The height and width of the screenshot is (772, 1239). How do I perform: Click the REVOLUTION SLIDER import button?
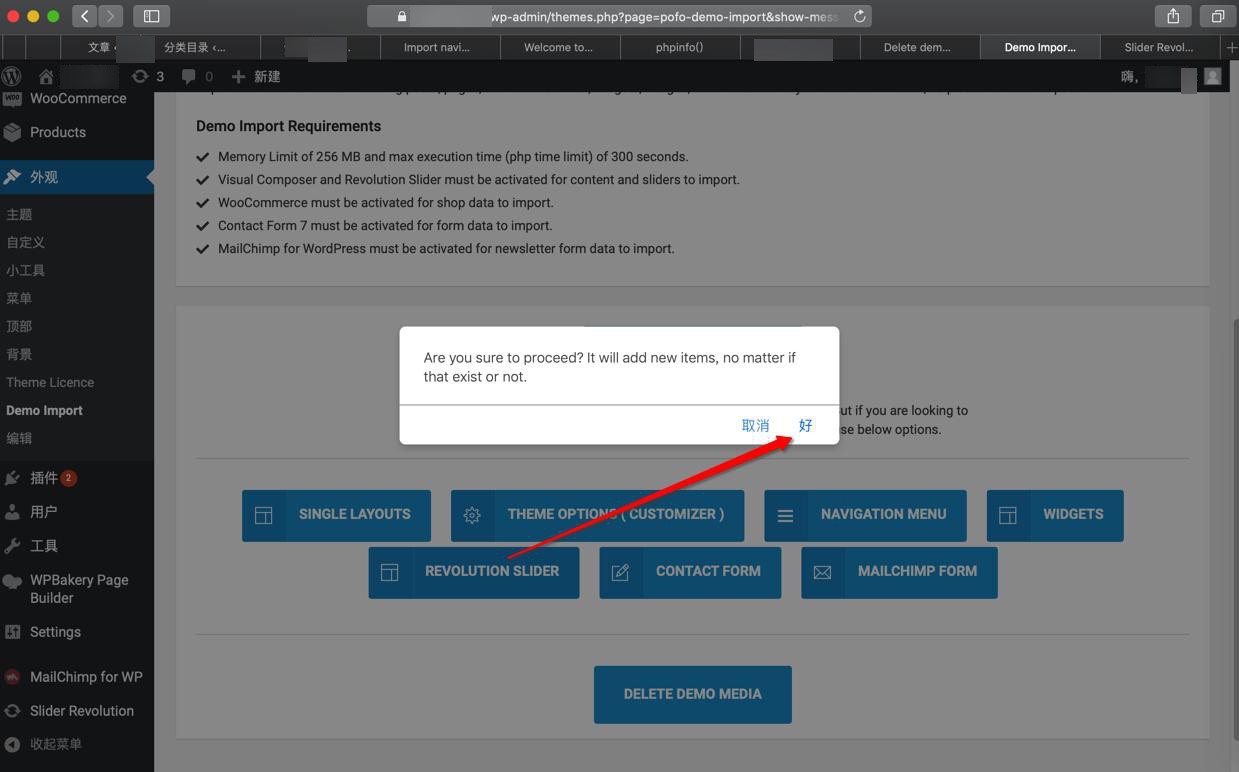(x=474, y=572)
